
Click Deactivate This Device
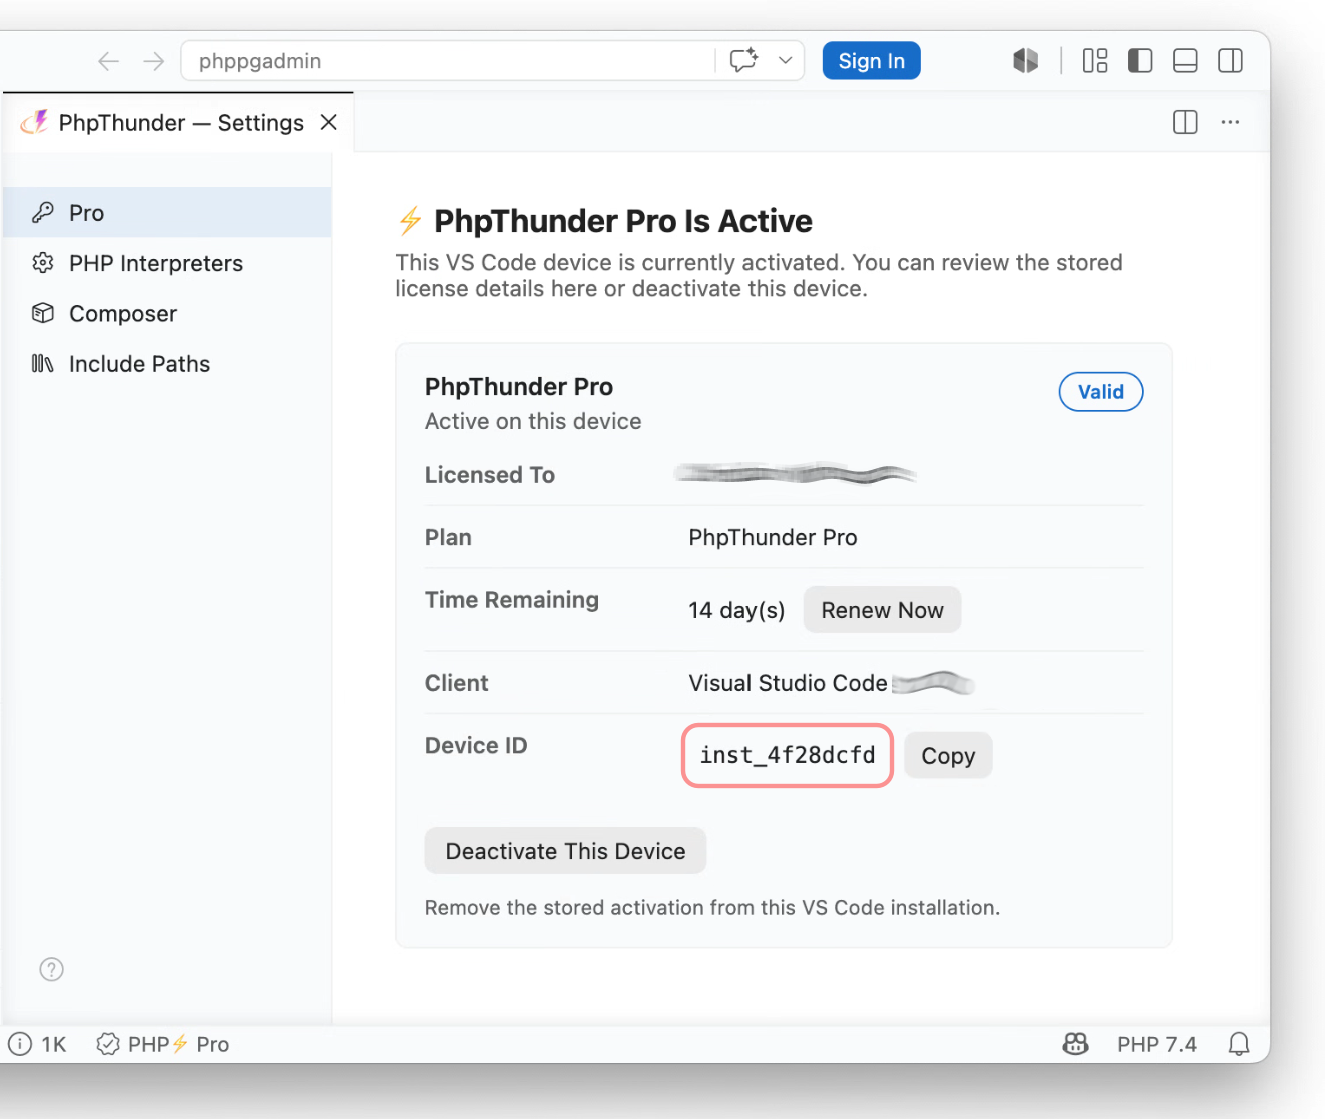(565, 851)
